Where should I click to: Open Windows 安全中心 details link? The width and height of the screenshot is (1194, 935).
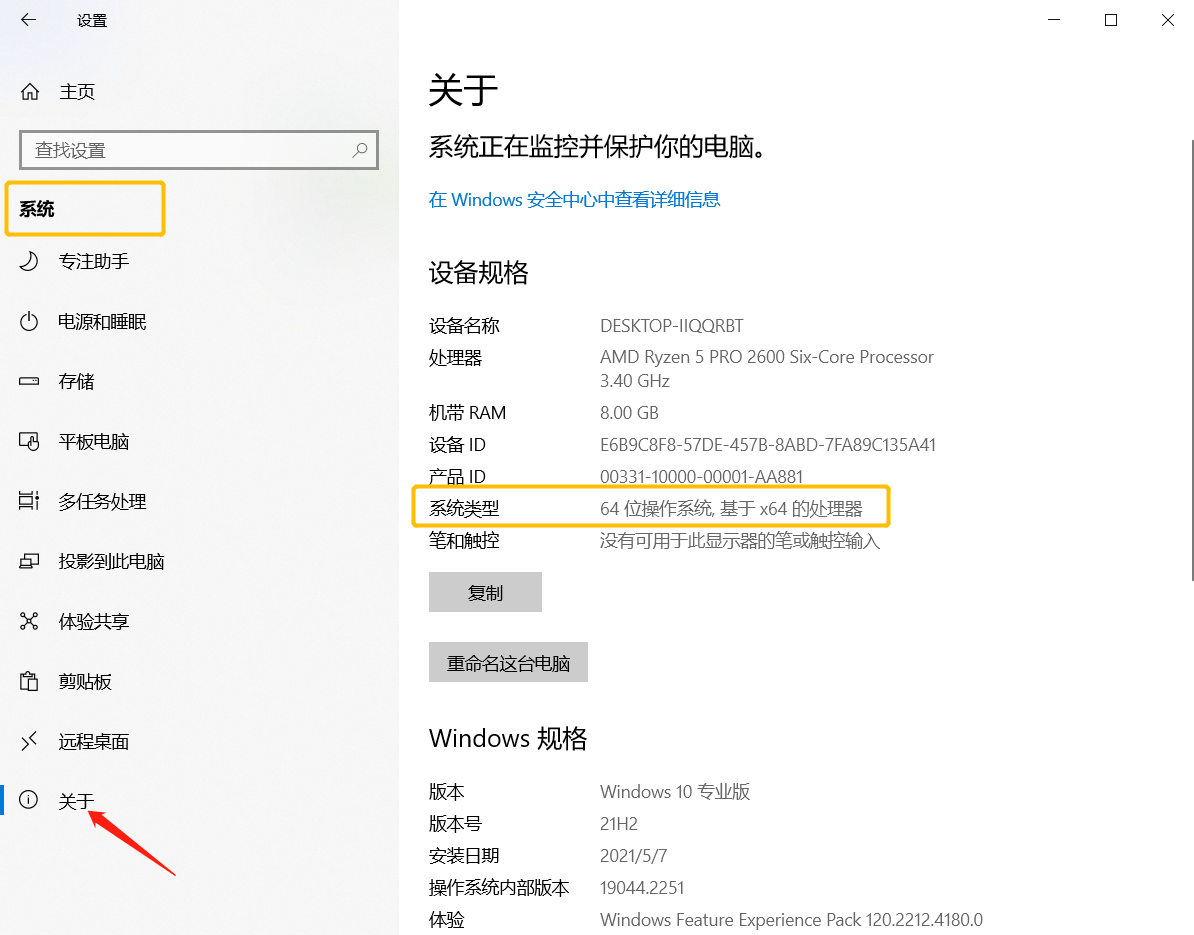point(574,199)
